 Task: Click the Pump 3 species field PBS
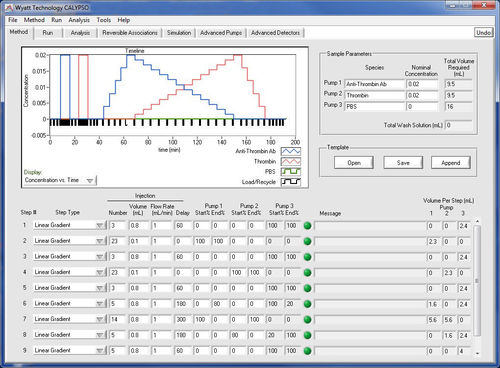[x=375, y=107]
